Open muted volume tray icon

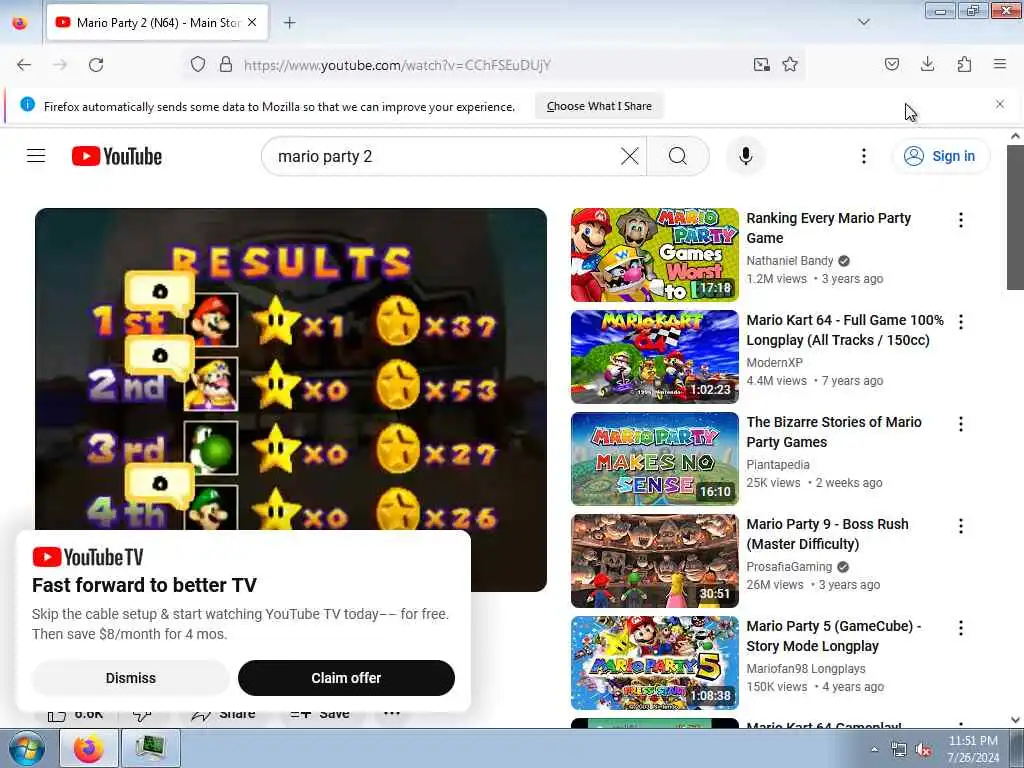pyautogui.click(x=923, y=750)
